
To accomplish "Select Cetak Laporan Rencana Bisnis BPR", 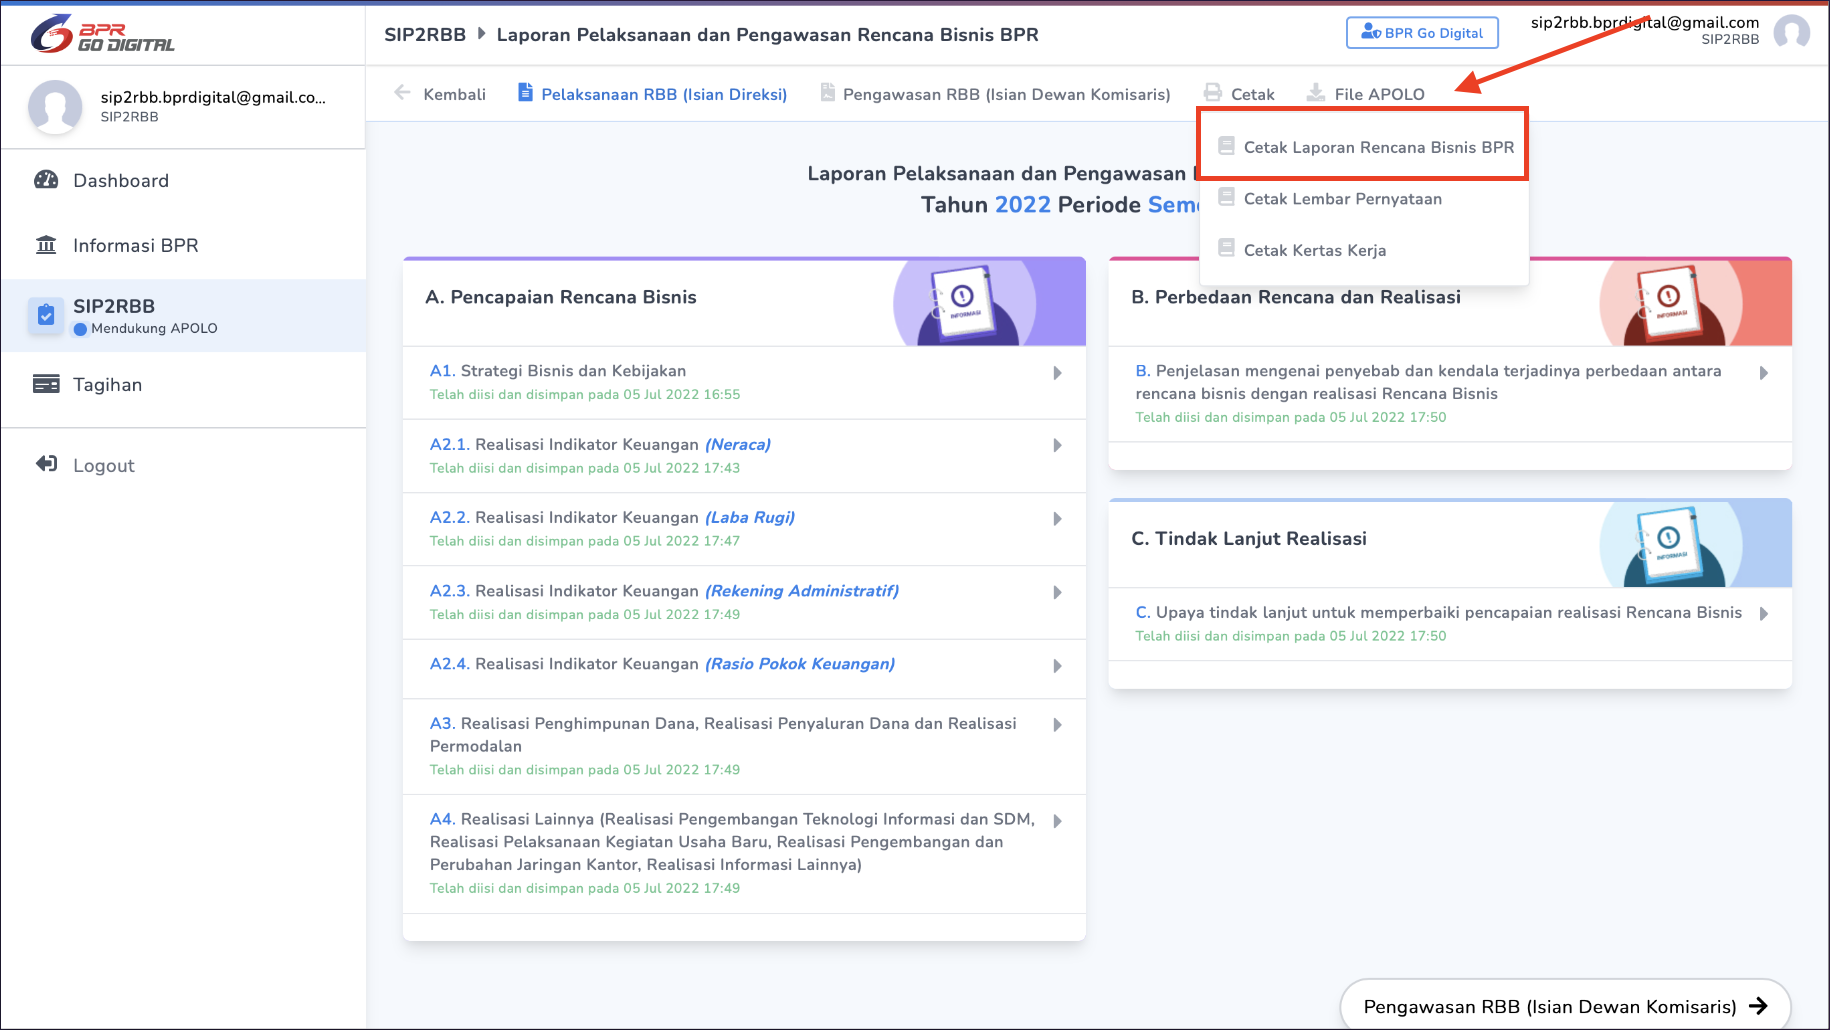I will 1364,147.
